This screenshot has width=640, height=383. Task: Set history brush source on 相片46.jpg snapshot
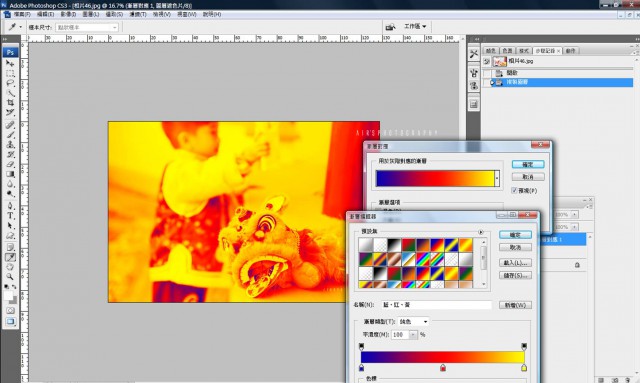coord(487,61)
